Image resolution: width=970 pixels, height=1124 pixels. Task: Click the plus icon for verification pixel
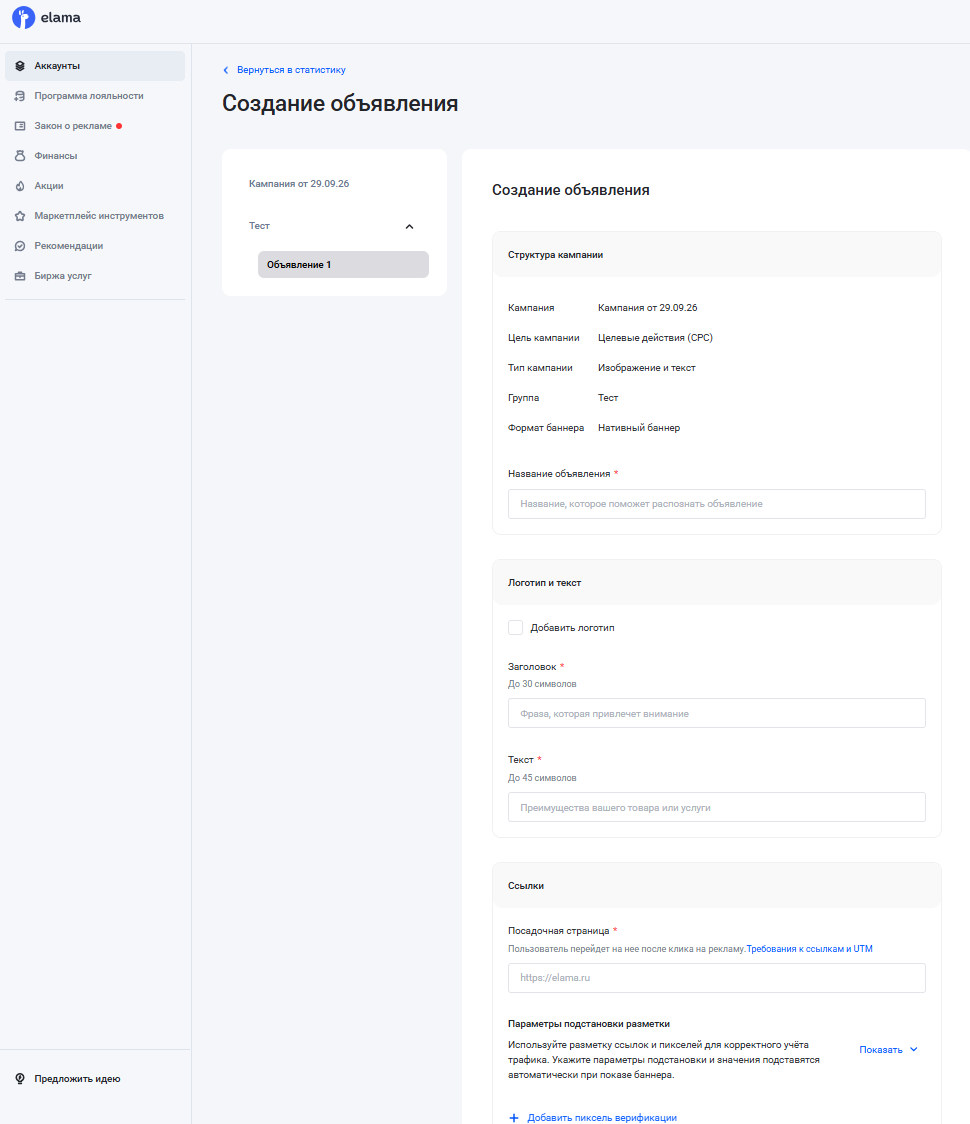coord(513,1118)
